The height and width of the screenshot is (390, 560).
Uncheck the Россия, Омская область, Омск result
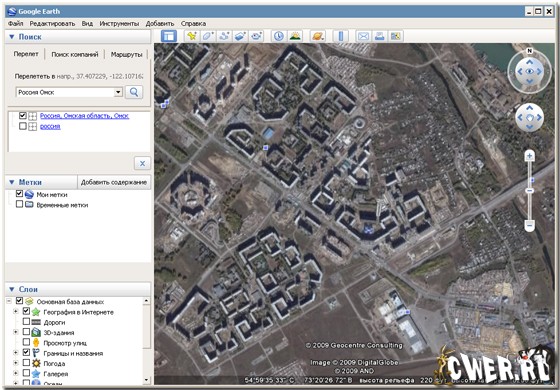23,116
